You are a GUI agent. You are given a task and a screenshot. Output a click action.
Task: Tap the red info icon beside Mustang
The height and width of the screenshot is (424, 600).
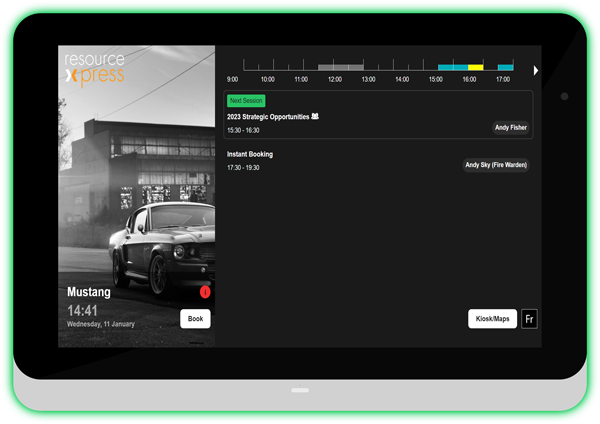(205, 292)
